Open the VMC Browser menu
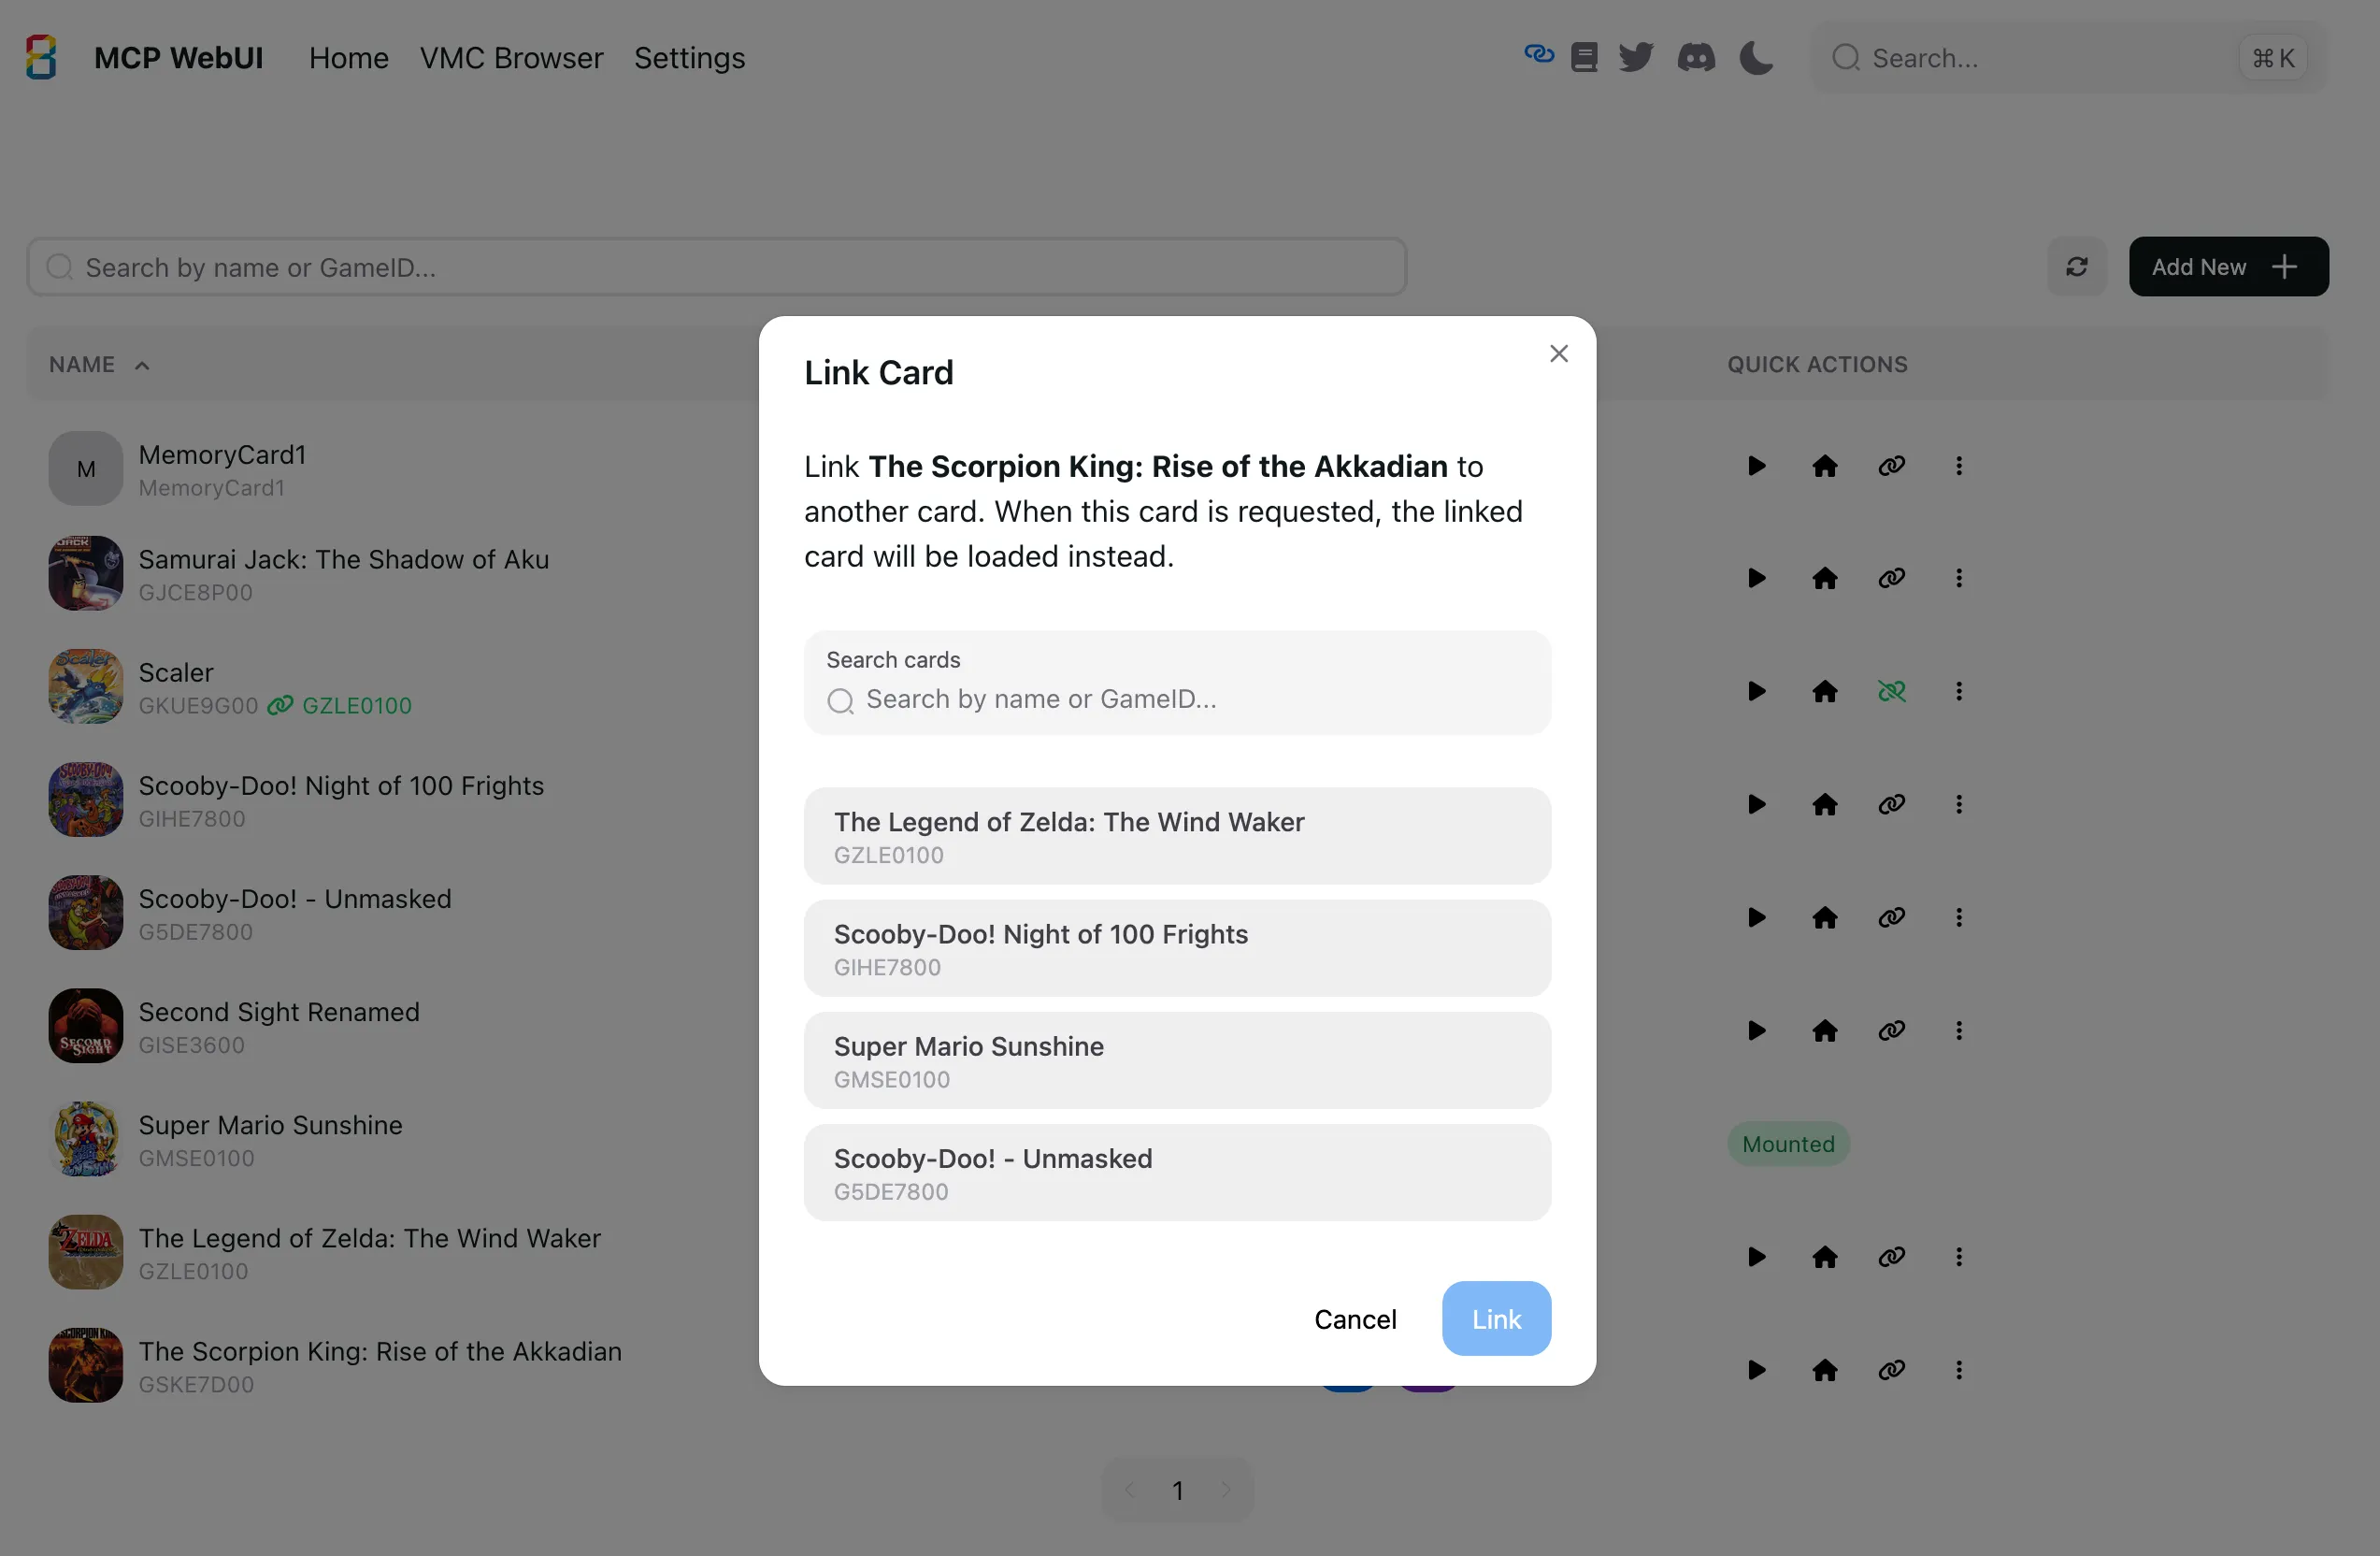Image resolution: width=2380 pixels, height=1556 pixels. (511, 58)
